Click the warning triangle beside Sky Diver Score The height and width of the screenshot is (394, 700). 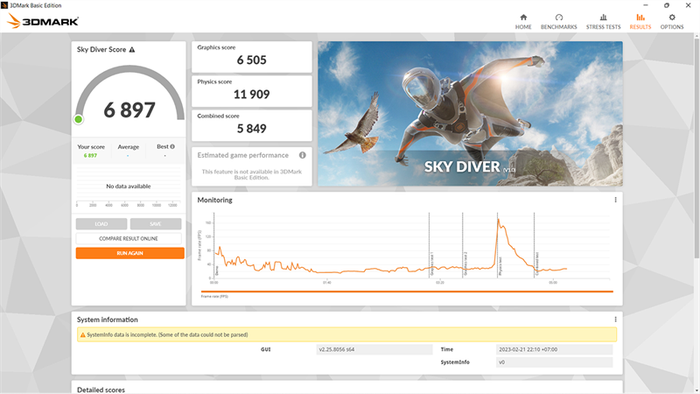pyautogui.click(x=132, y=50)
